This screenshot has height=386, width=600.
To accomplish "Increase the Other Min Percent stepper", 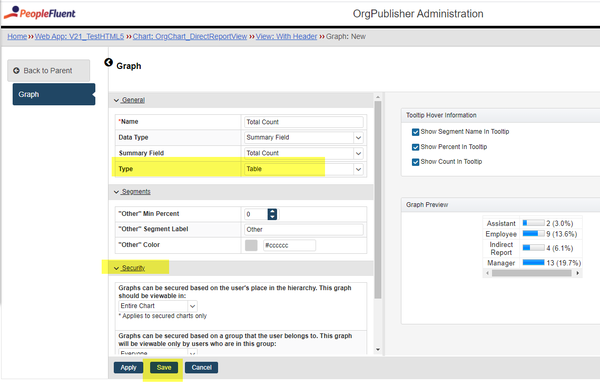I will pos(272,211).
